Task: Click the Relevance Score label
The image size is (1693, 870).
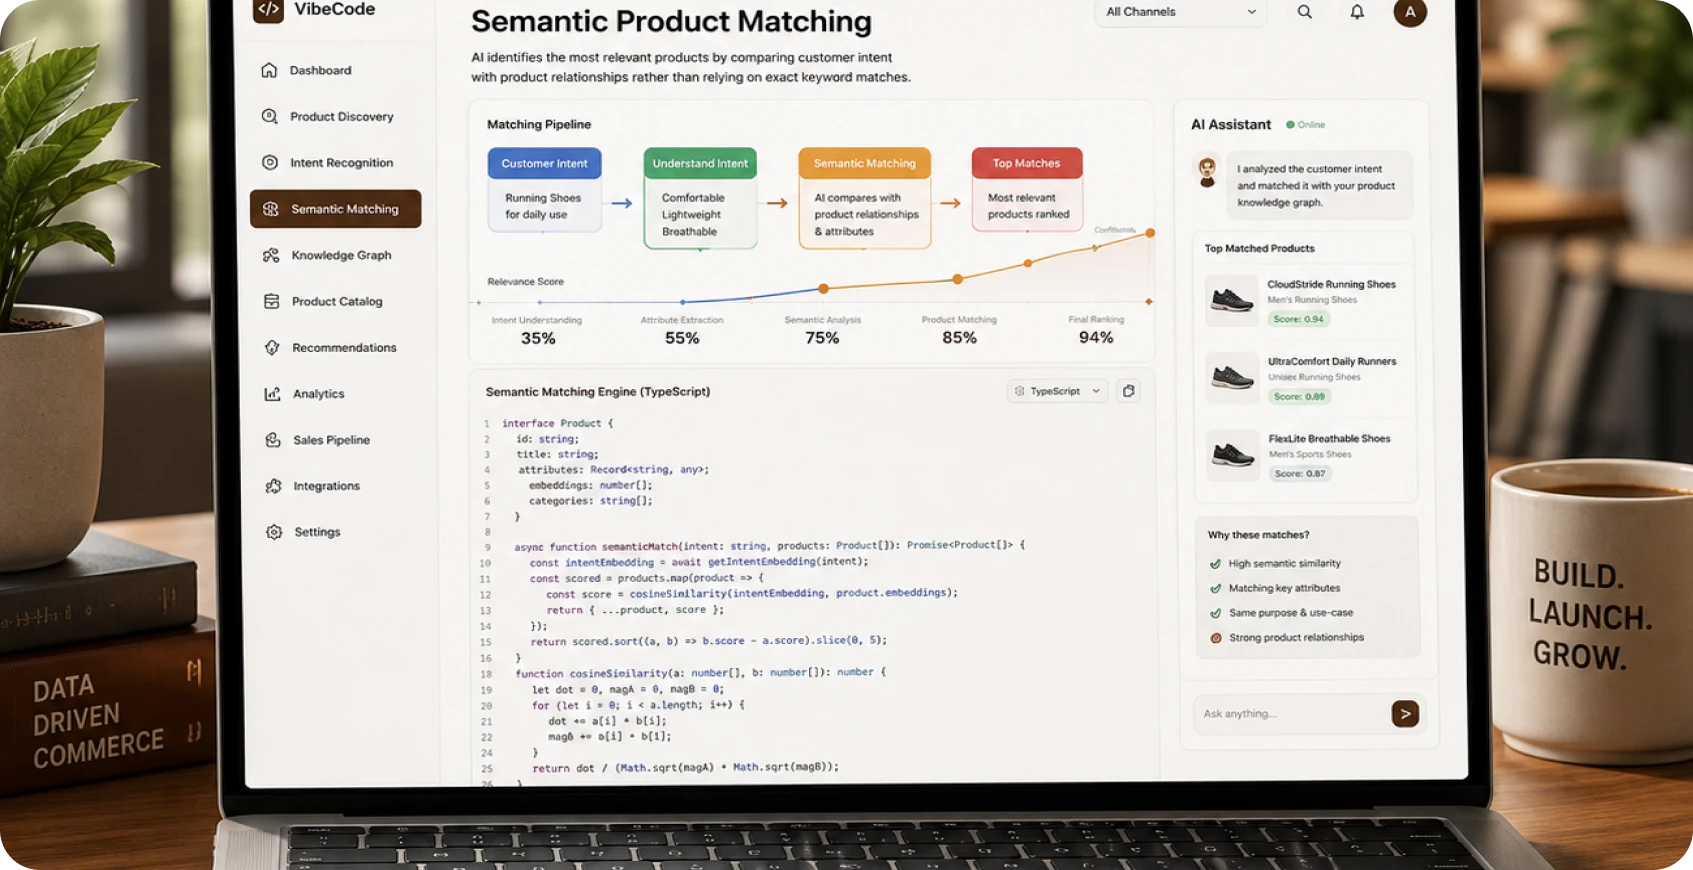Action: pyautogui.click(x=525, y=282)
